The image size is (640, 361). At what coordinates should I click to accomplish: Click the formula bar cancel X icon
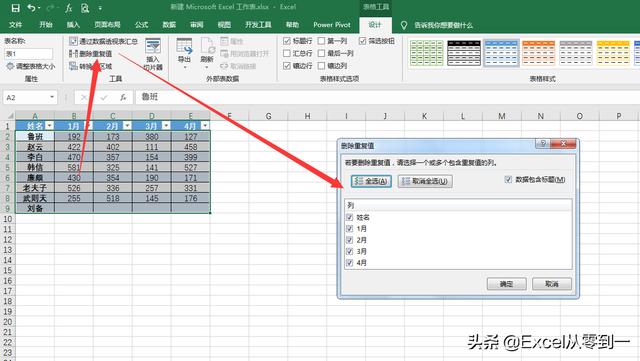[x=84, y=97]
